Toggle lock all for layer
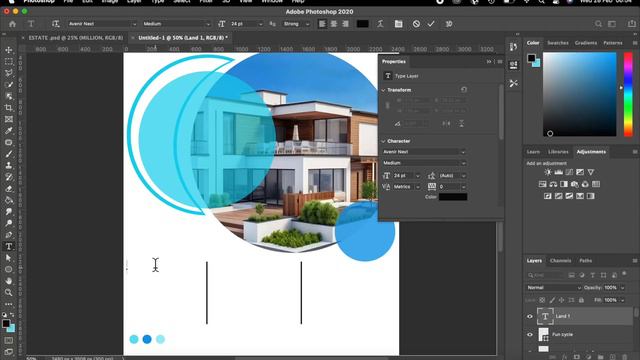Image resolution: width=640 pixels, height=360 pixels. pos(581,300)
